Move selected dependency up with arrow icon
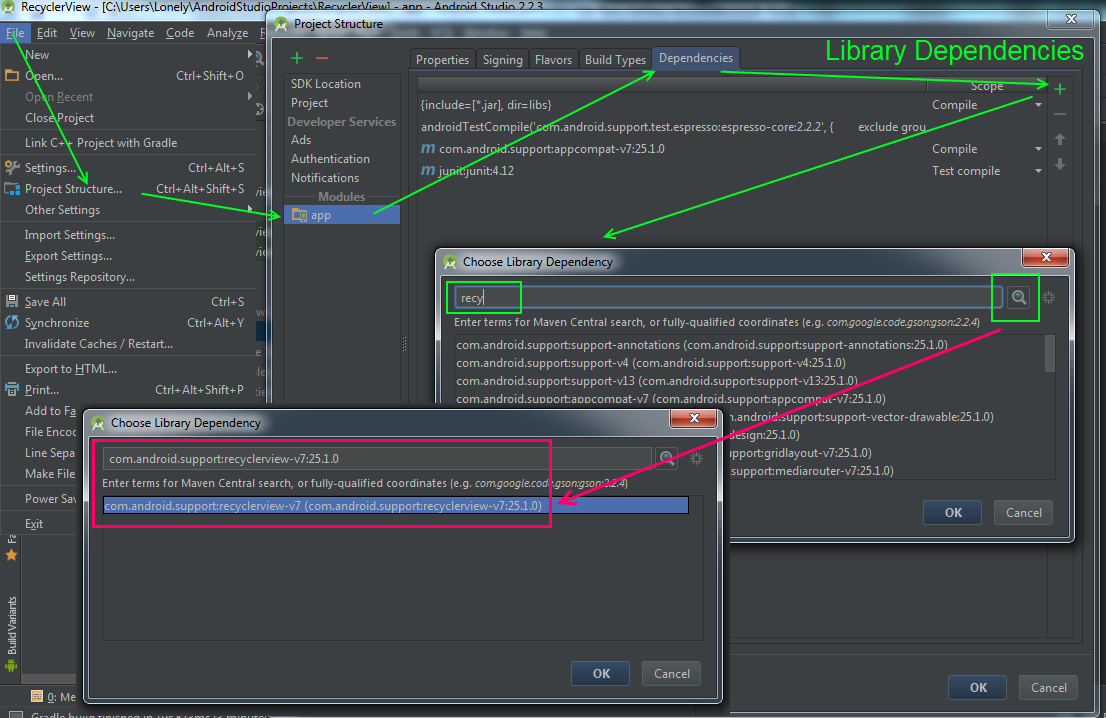Viewport: 1106px width, 718px height. [x=1059, y=139]
